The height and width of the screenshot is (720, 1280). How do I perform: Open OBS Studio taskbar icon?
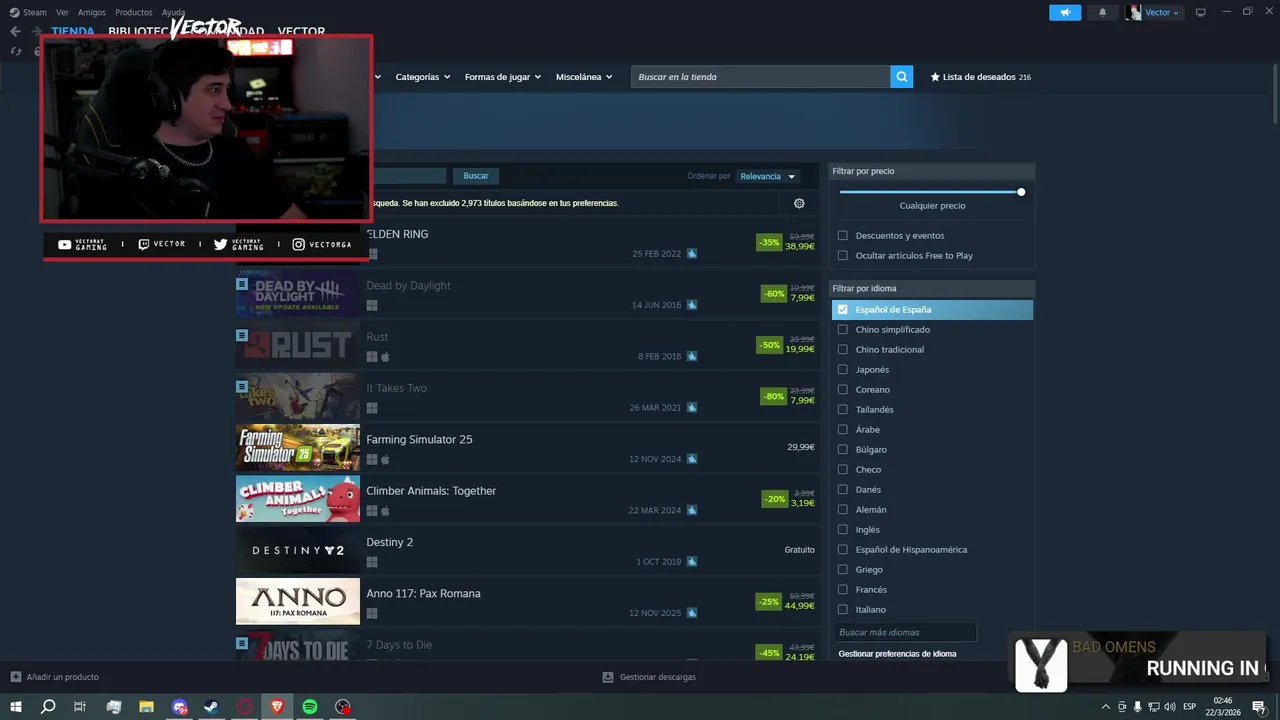click(343, 707)
